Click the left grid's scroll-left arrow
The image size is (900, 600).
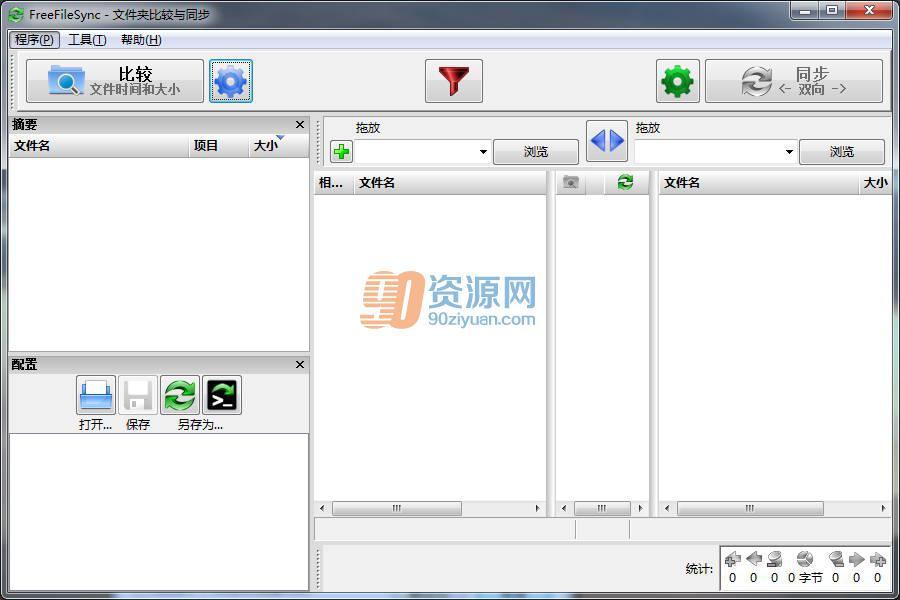click(x=322, y=508)
